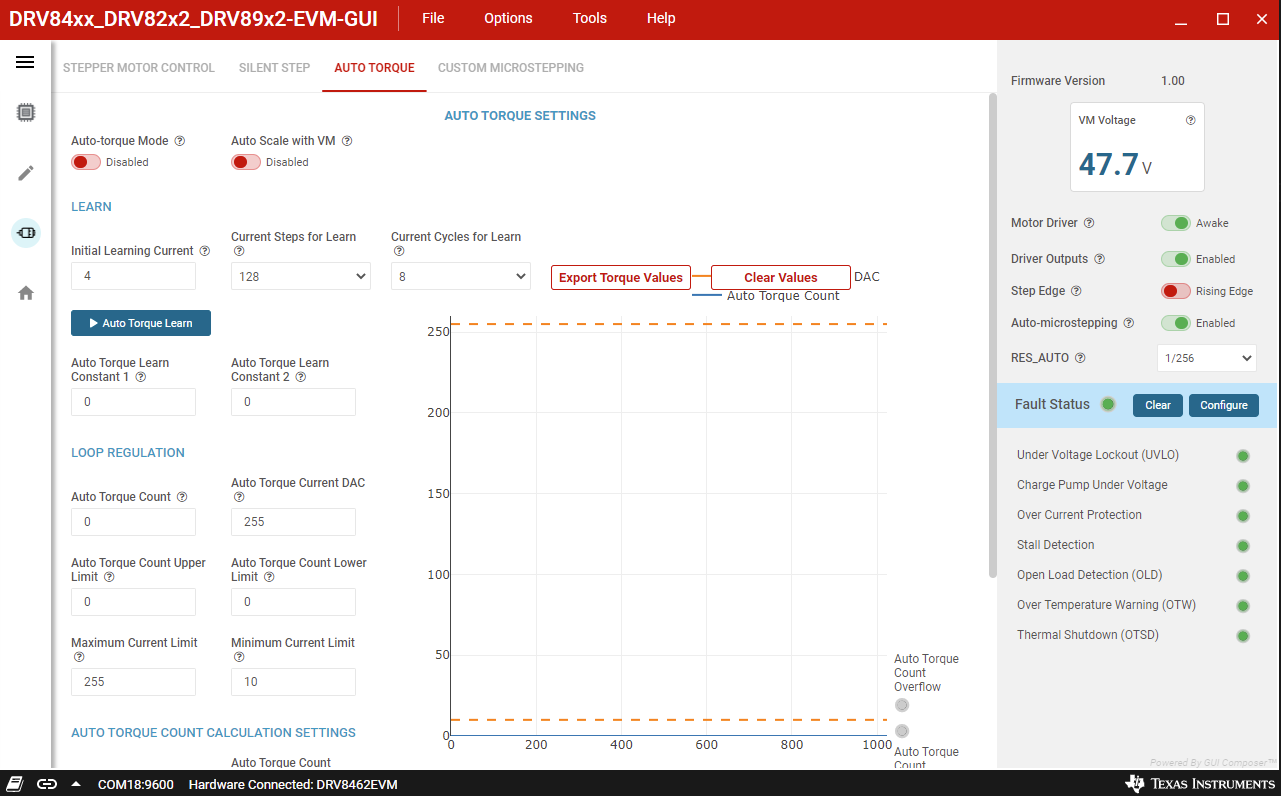Click Configure fault button
The width and height of the screenshot is (1281, 796).
1224,405
